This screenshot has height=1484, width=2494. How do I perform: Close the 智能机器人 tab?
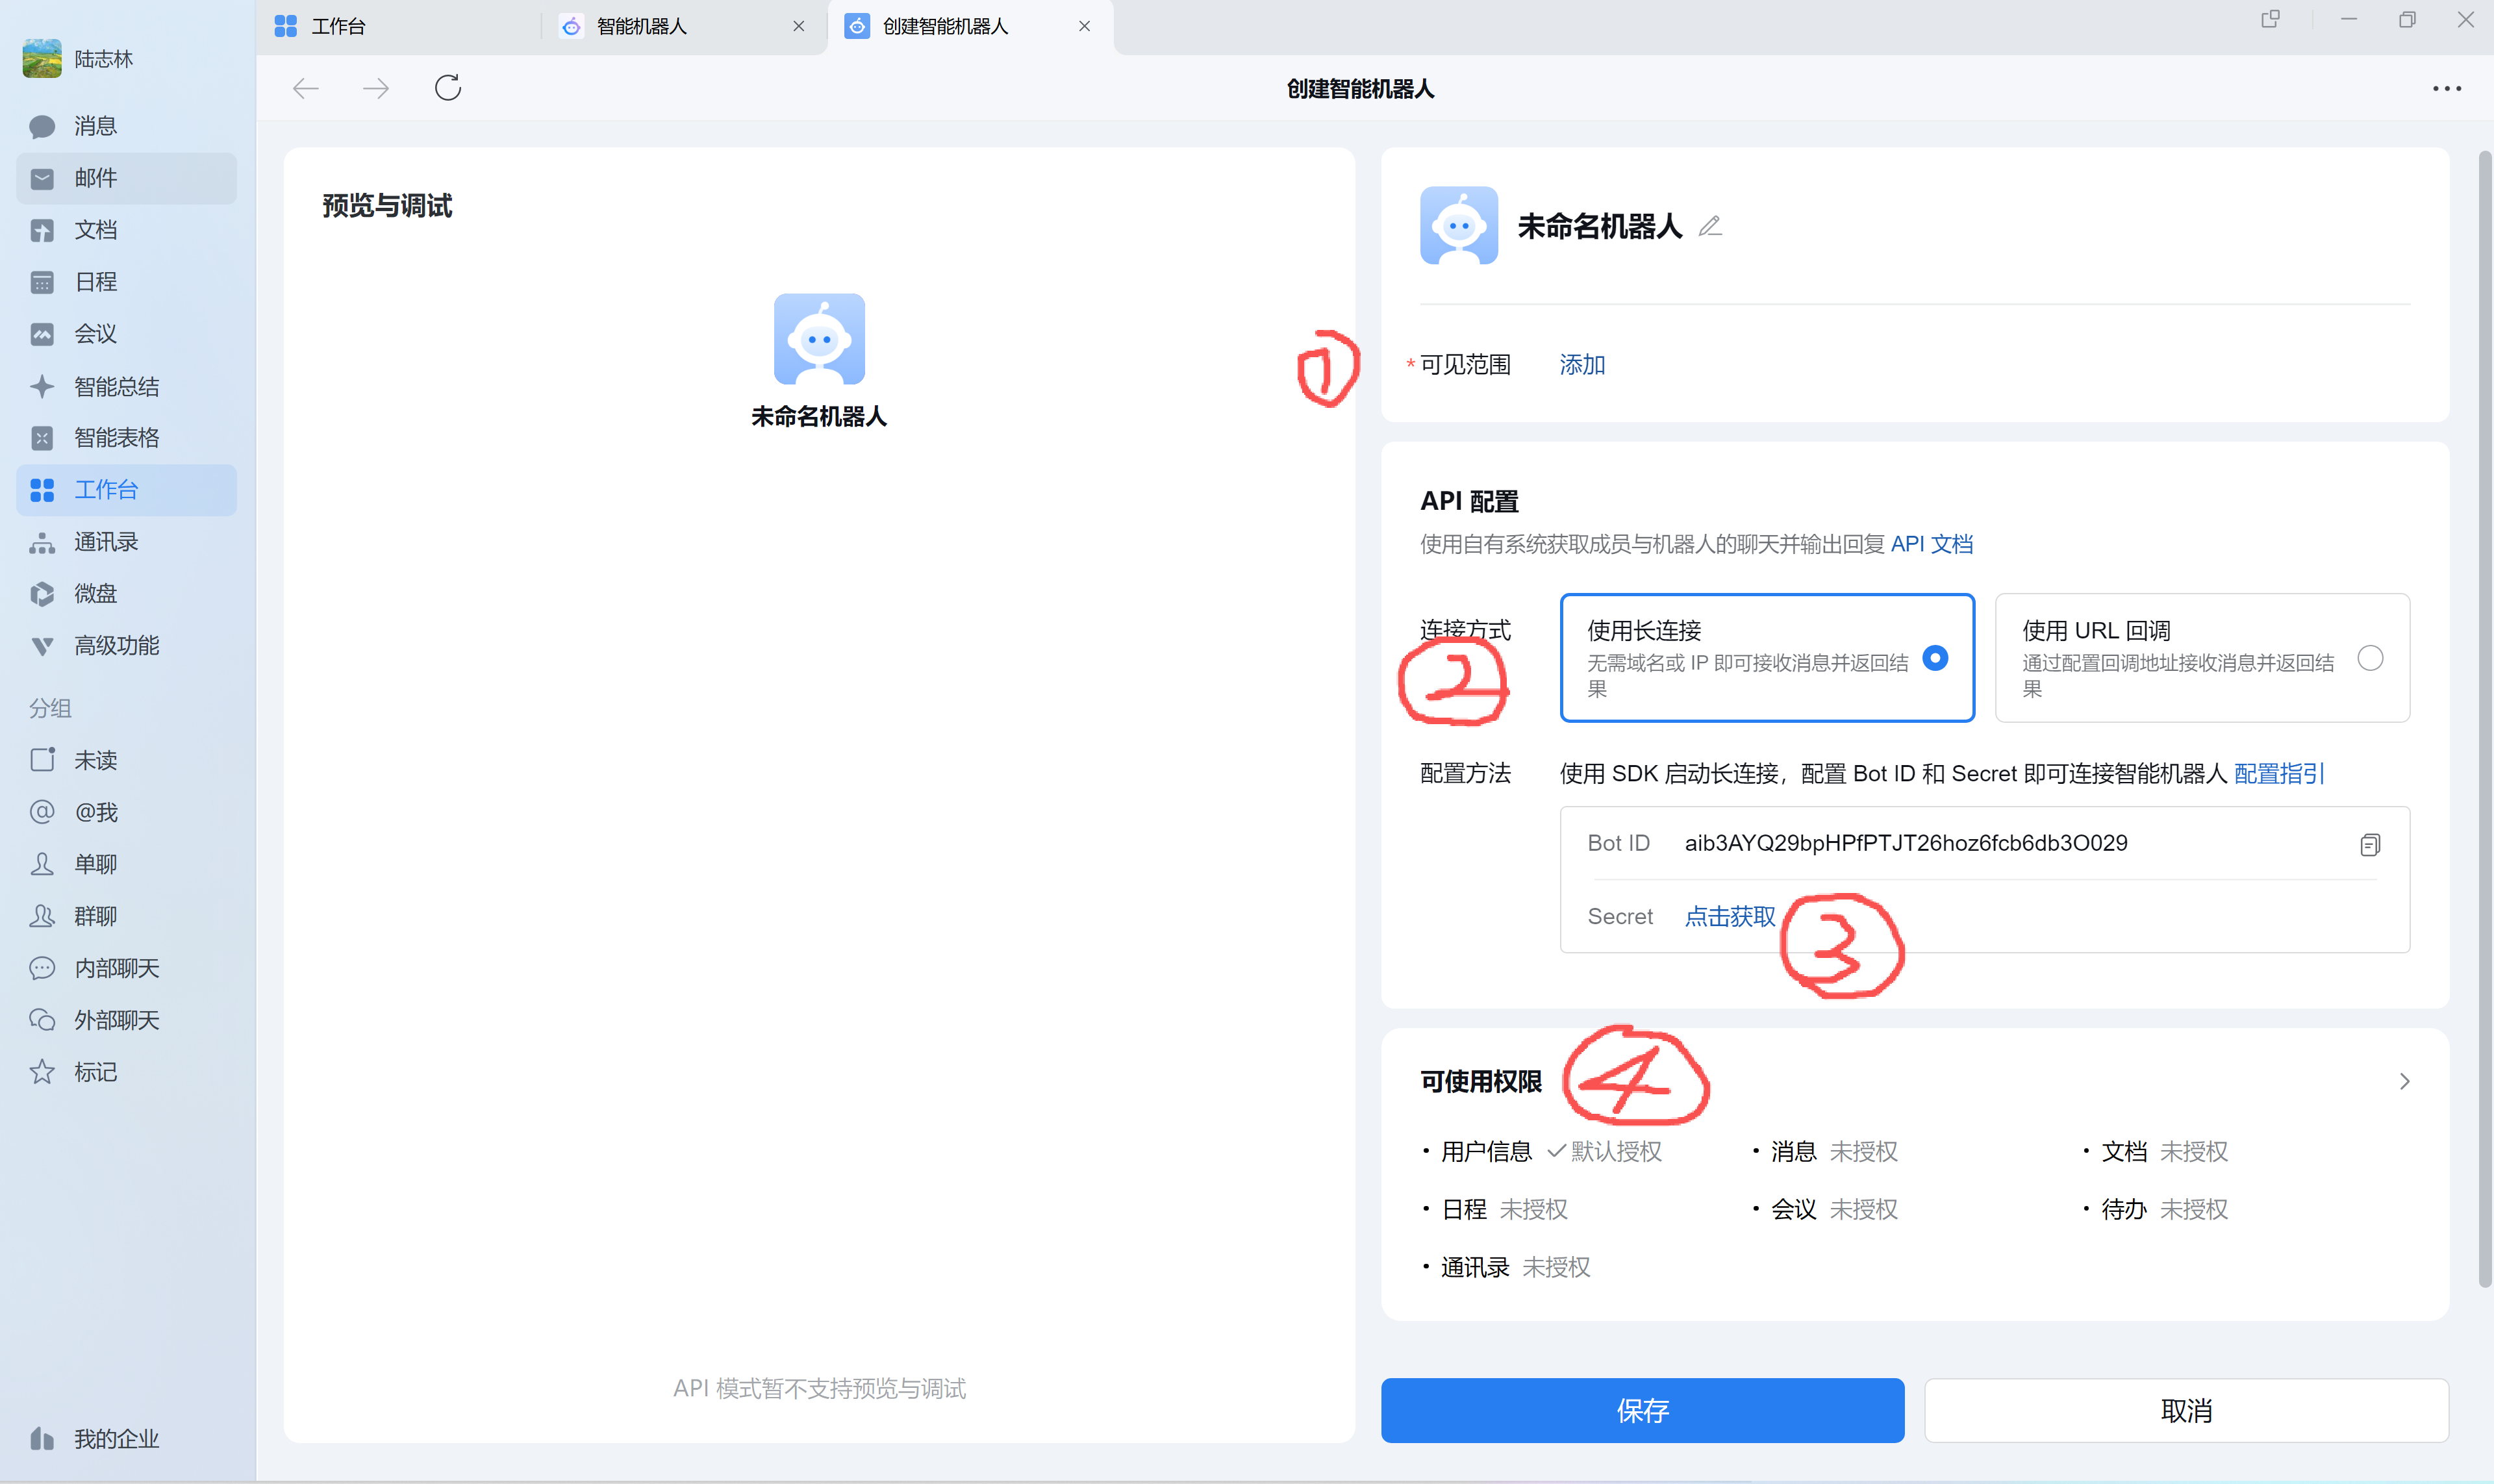point(798,27)
